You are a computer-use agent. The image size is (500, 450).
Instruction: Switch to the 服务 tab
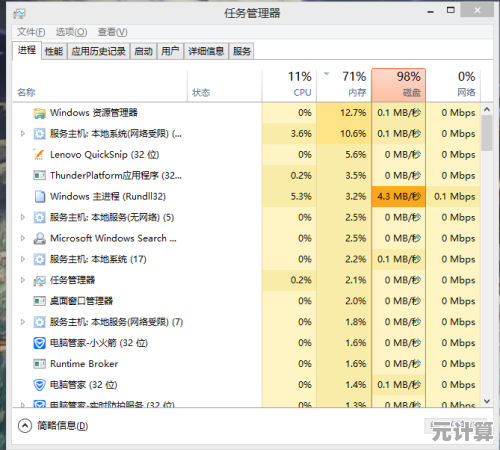click(242, 51)
